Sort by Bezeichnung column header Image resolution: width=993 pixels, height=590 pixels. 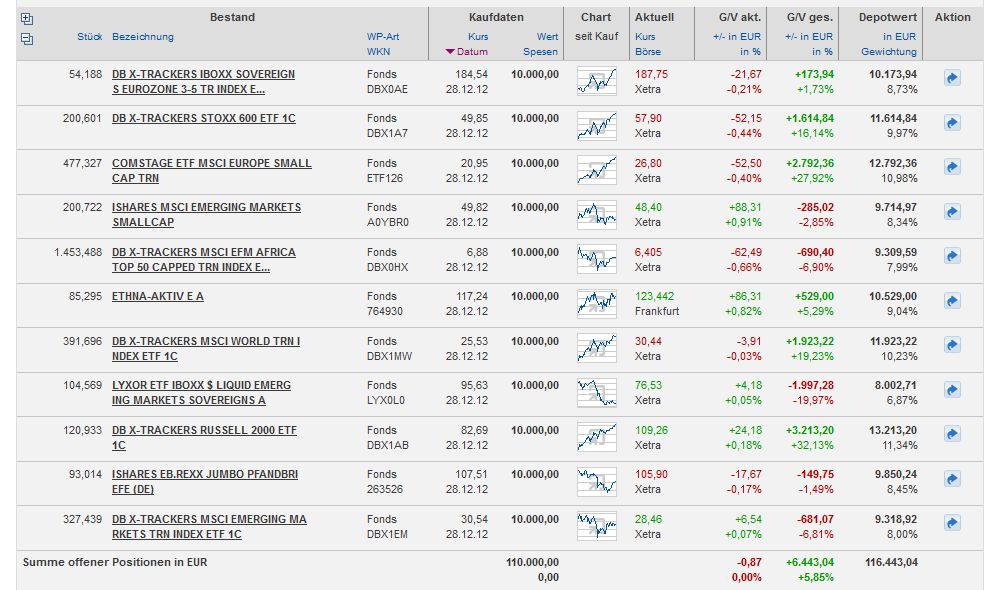143,37
